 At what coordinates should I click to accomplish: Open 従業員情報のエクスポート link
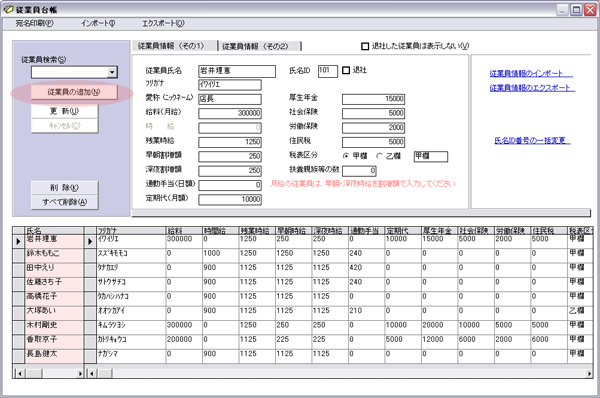pos(532,88)
